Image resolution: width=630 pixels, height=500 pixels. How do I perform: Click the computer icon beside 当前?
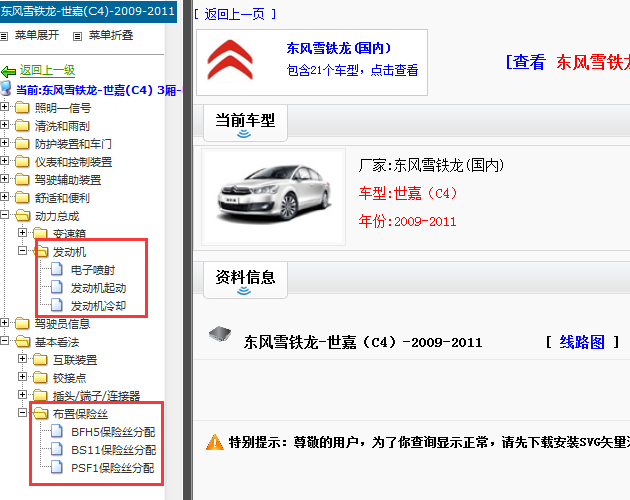point(6,88)
